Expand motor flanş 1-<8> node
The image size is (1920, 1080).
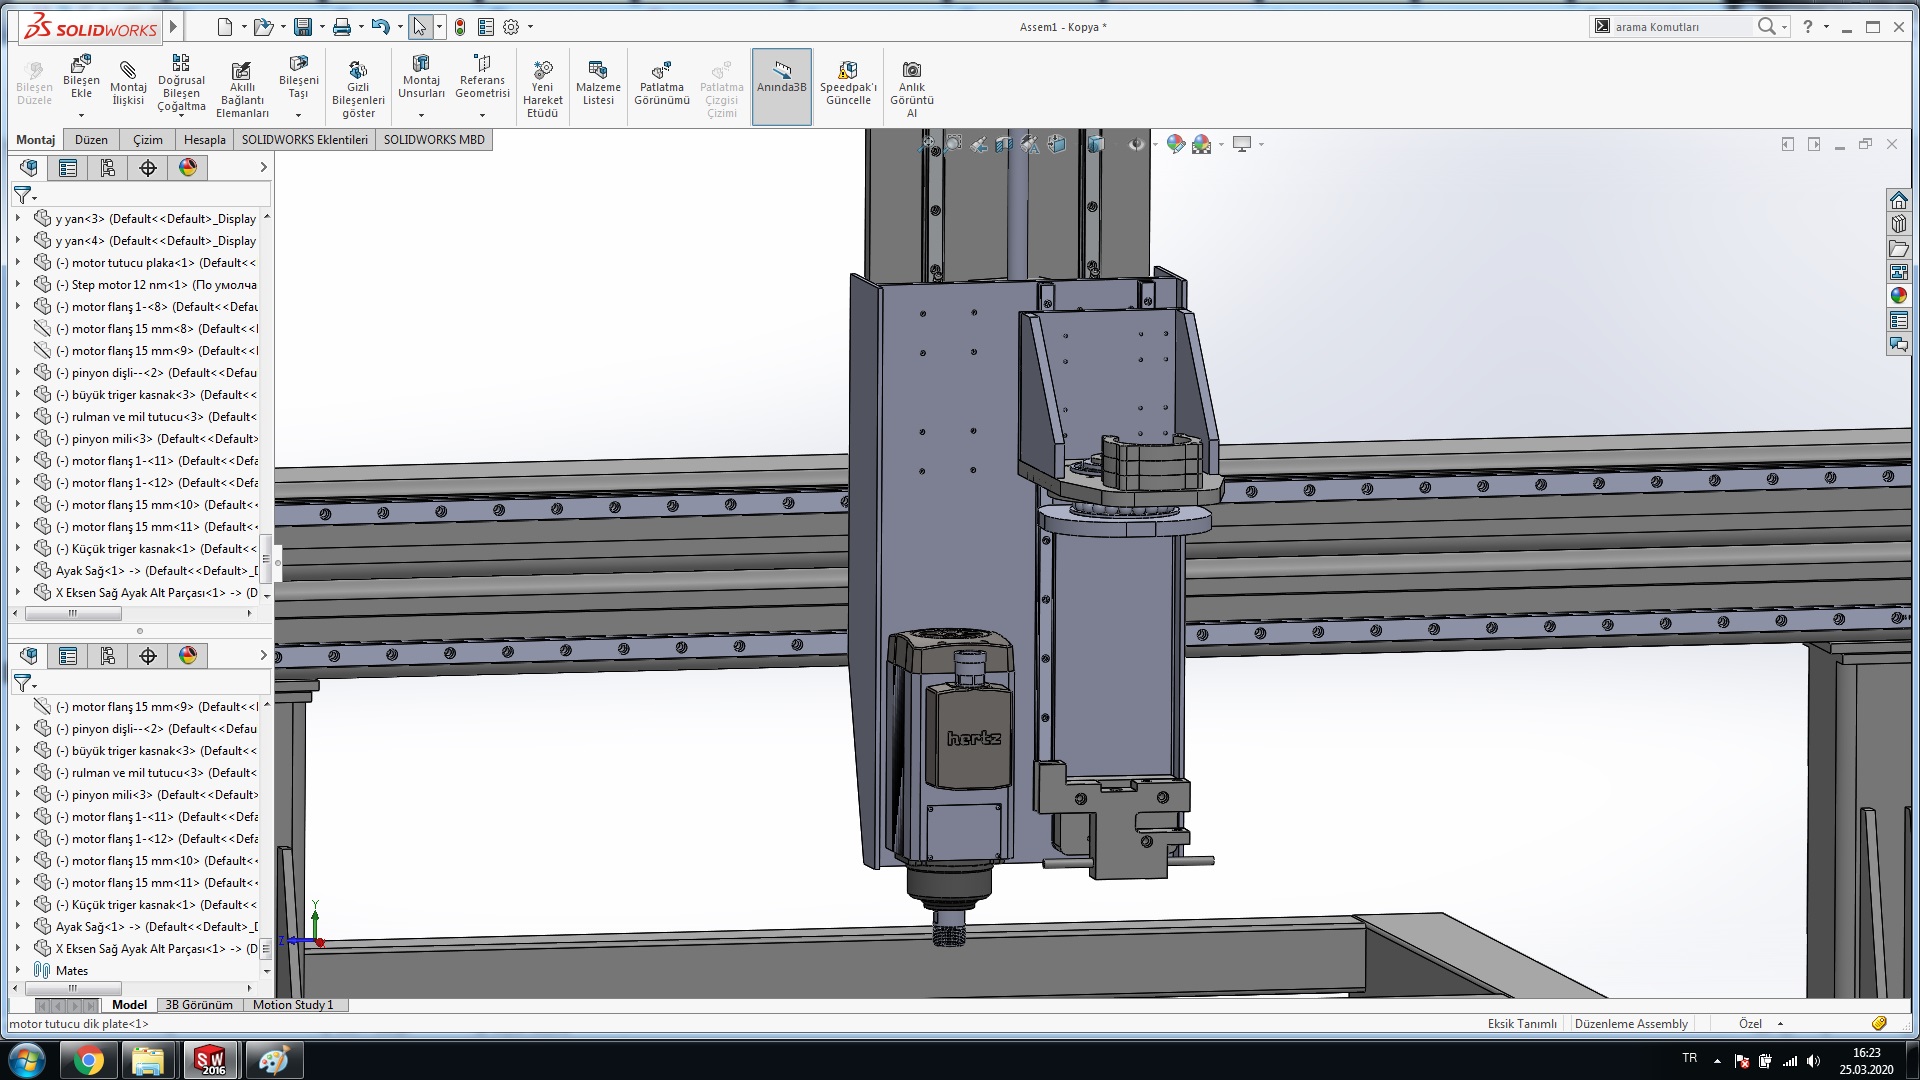[x=17, y=306]
